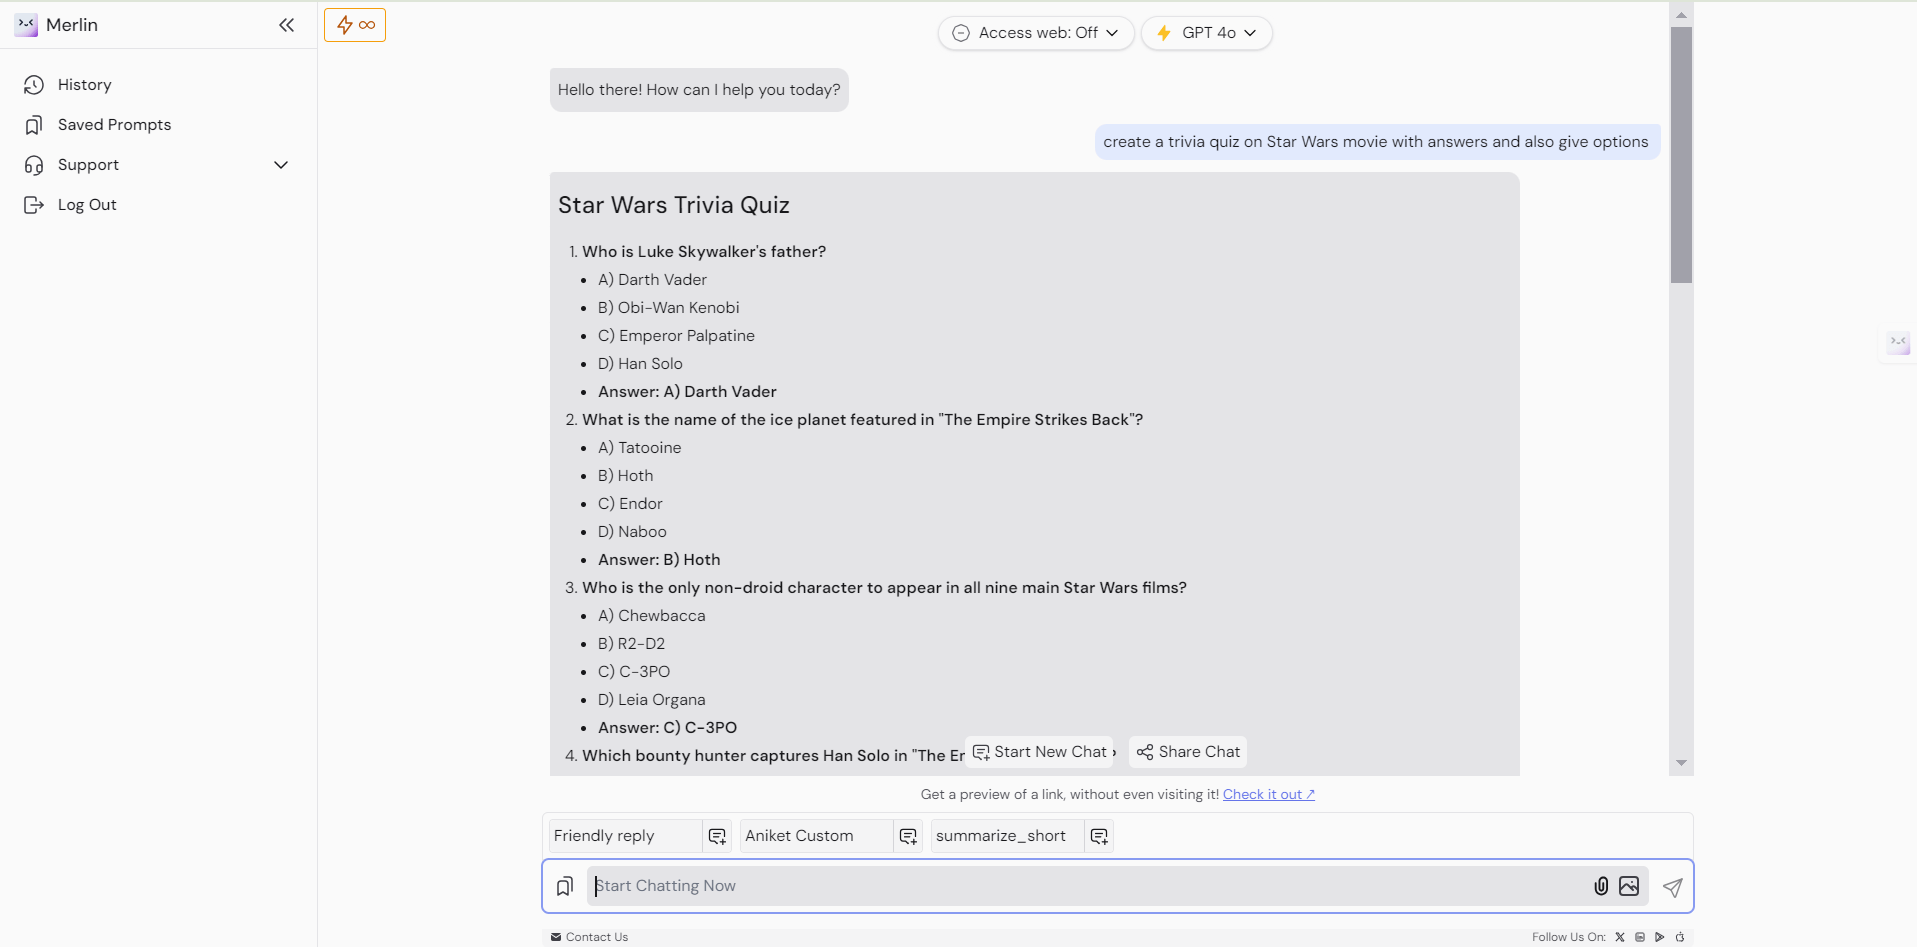Click the Share Chat button
The width and height of the screenshot is (1917, 947).
1188,752
